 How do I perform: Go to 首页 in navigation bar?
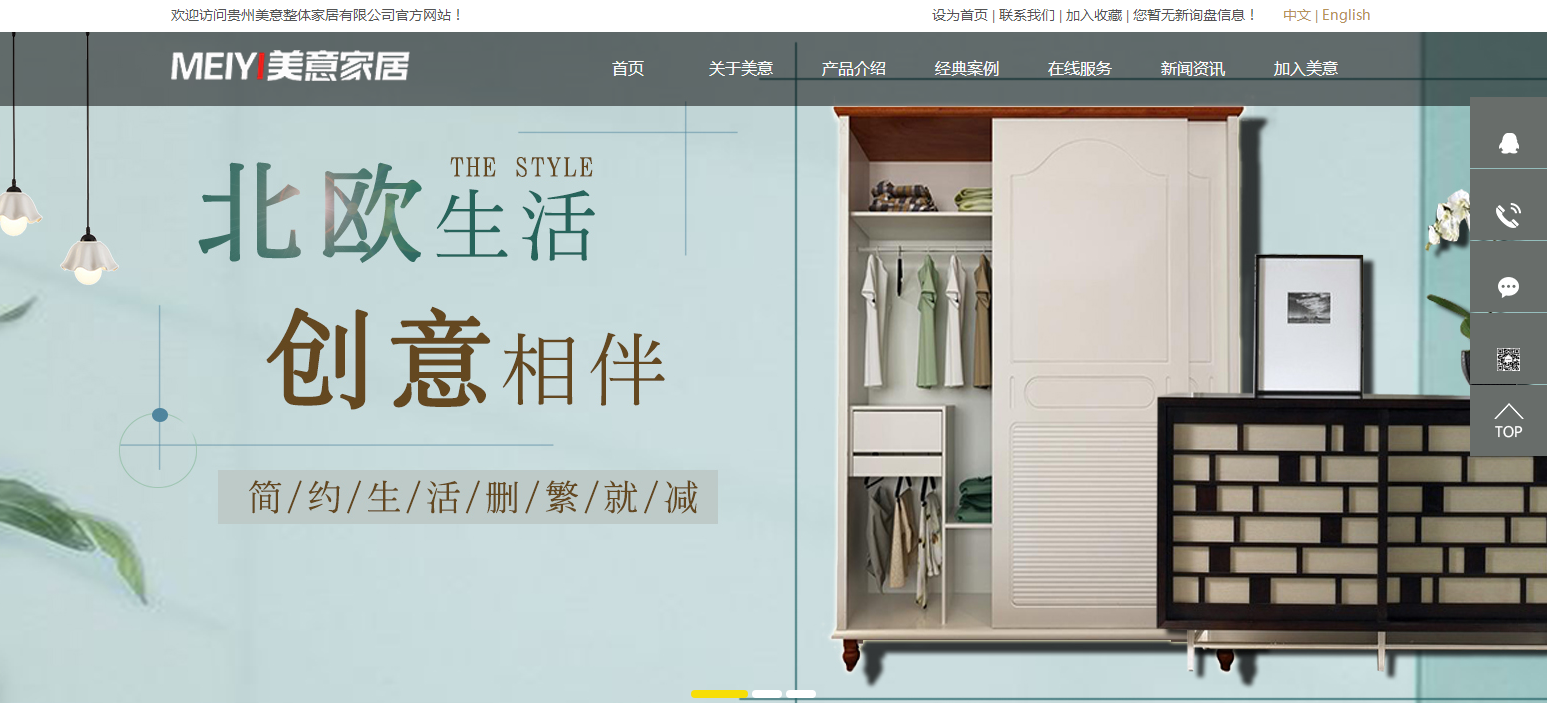coord(628,69)
